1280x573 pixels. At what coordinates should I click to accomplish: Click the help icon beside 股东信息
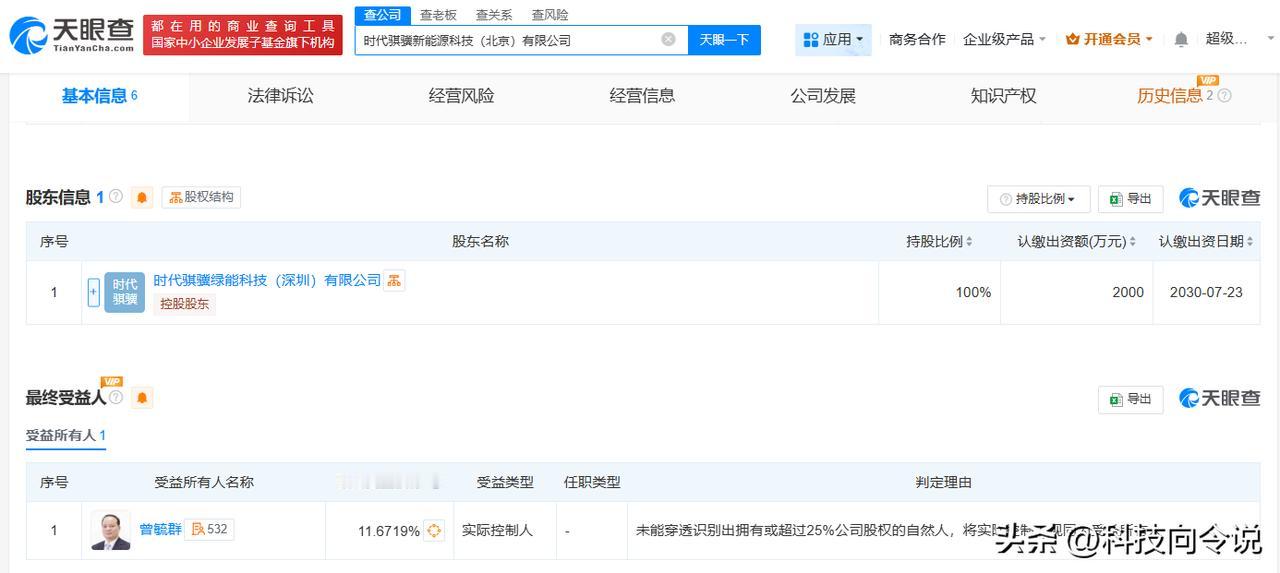(x=116, y=196)
